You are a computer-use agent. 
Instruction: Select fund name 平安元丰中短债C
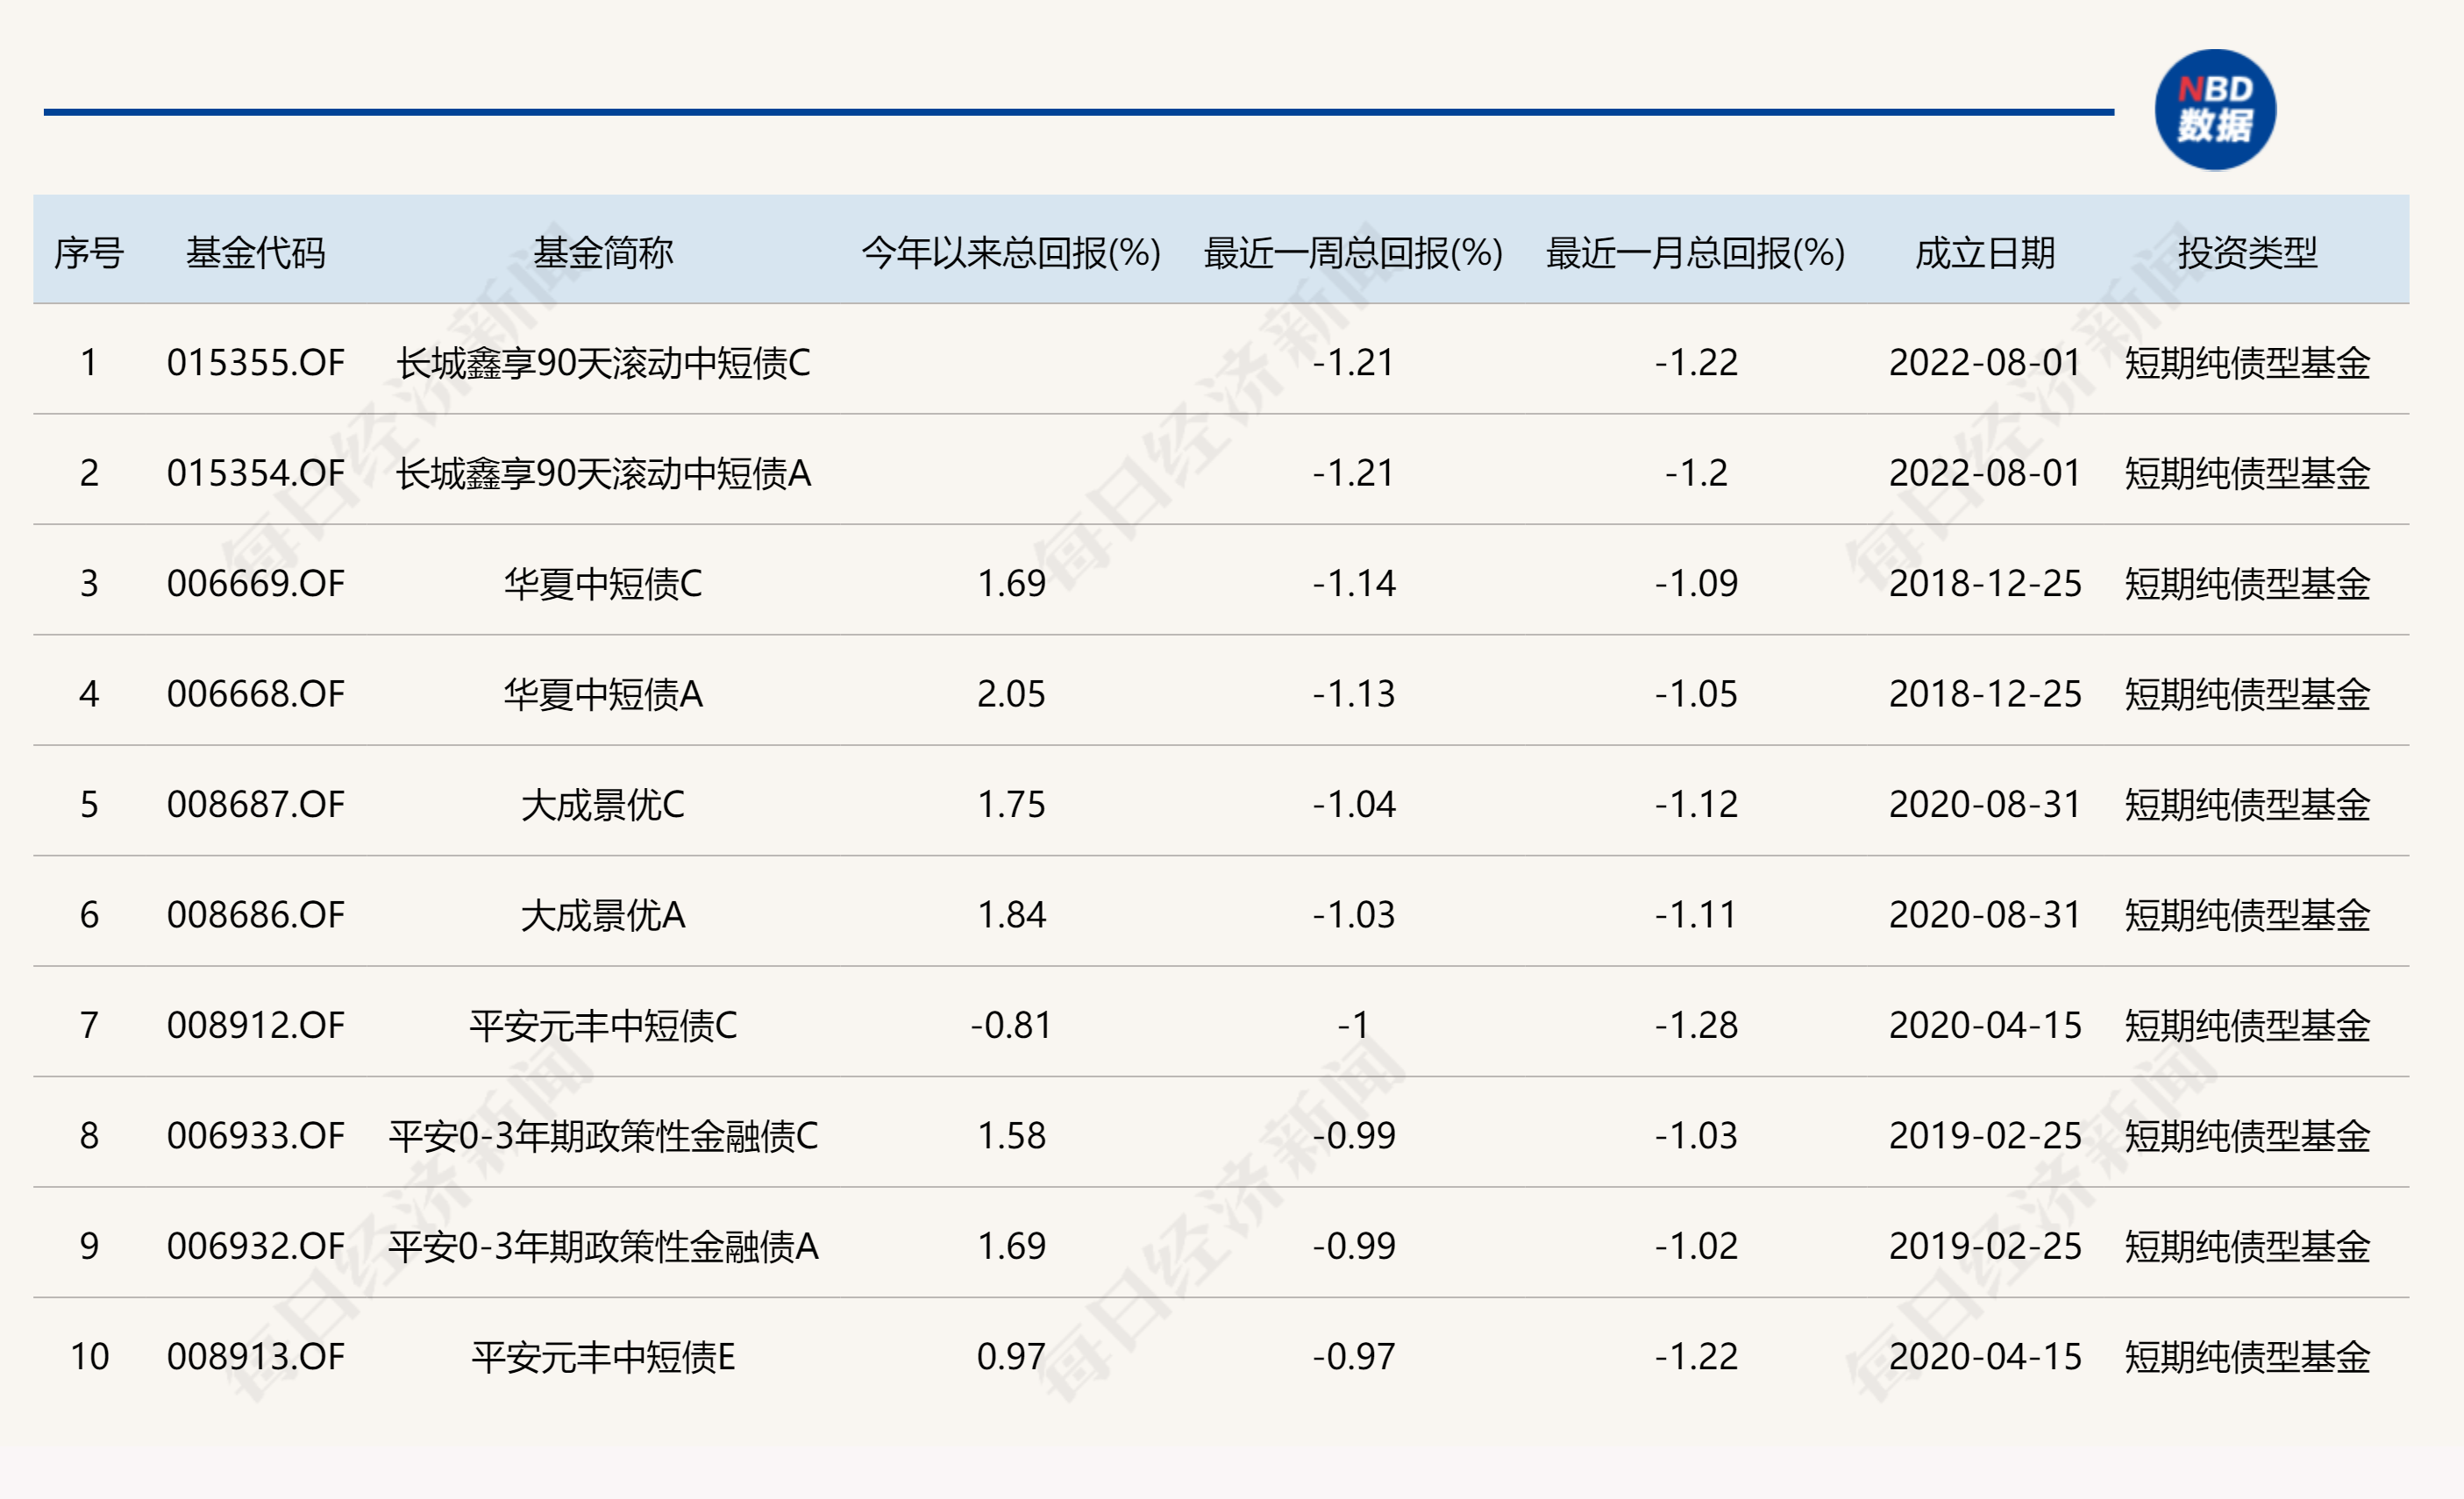(603, 1026)
